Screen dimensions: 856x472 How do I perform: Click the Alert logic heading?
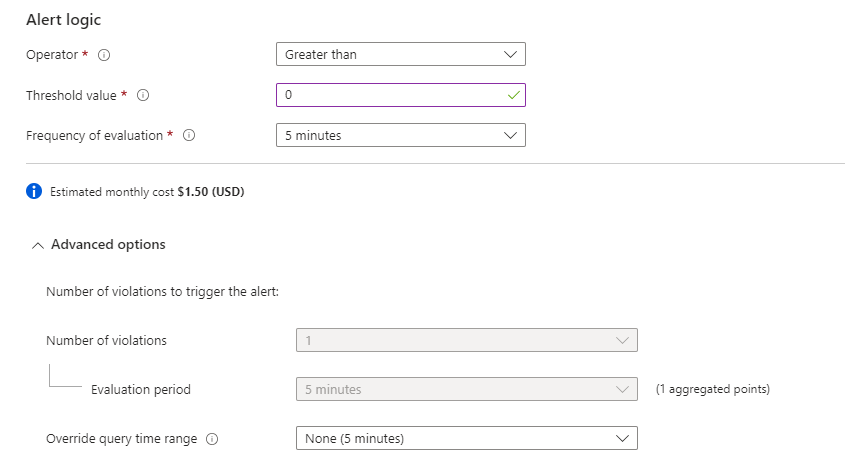coord(63,19)
